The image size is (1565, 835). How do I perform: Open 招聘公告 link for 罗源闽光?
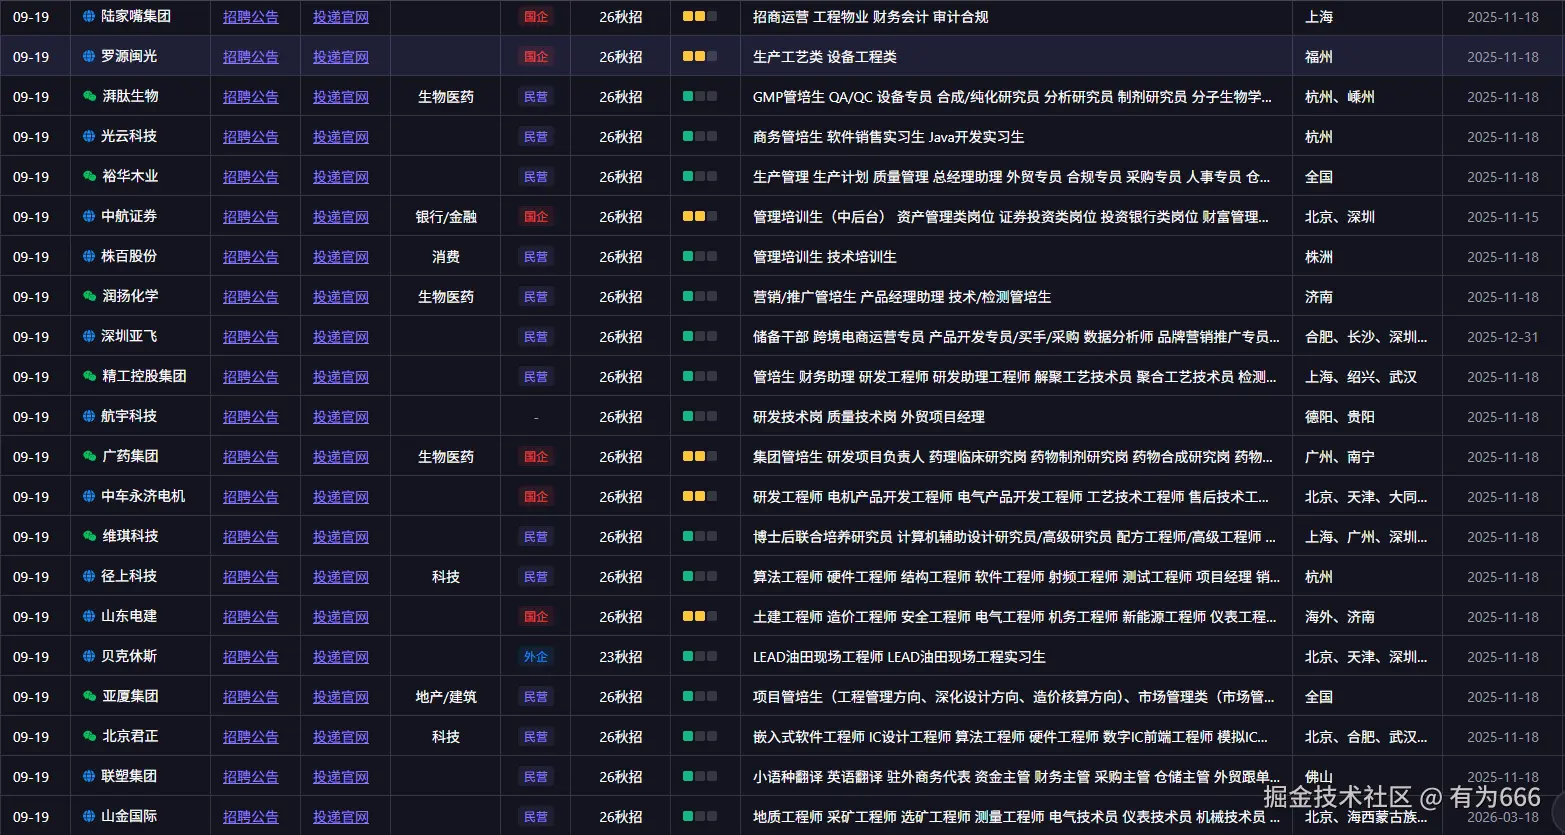point(250,57)
